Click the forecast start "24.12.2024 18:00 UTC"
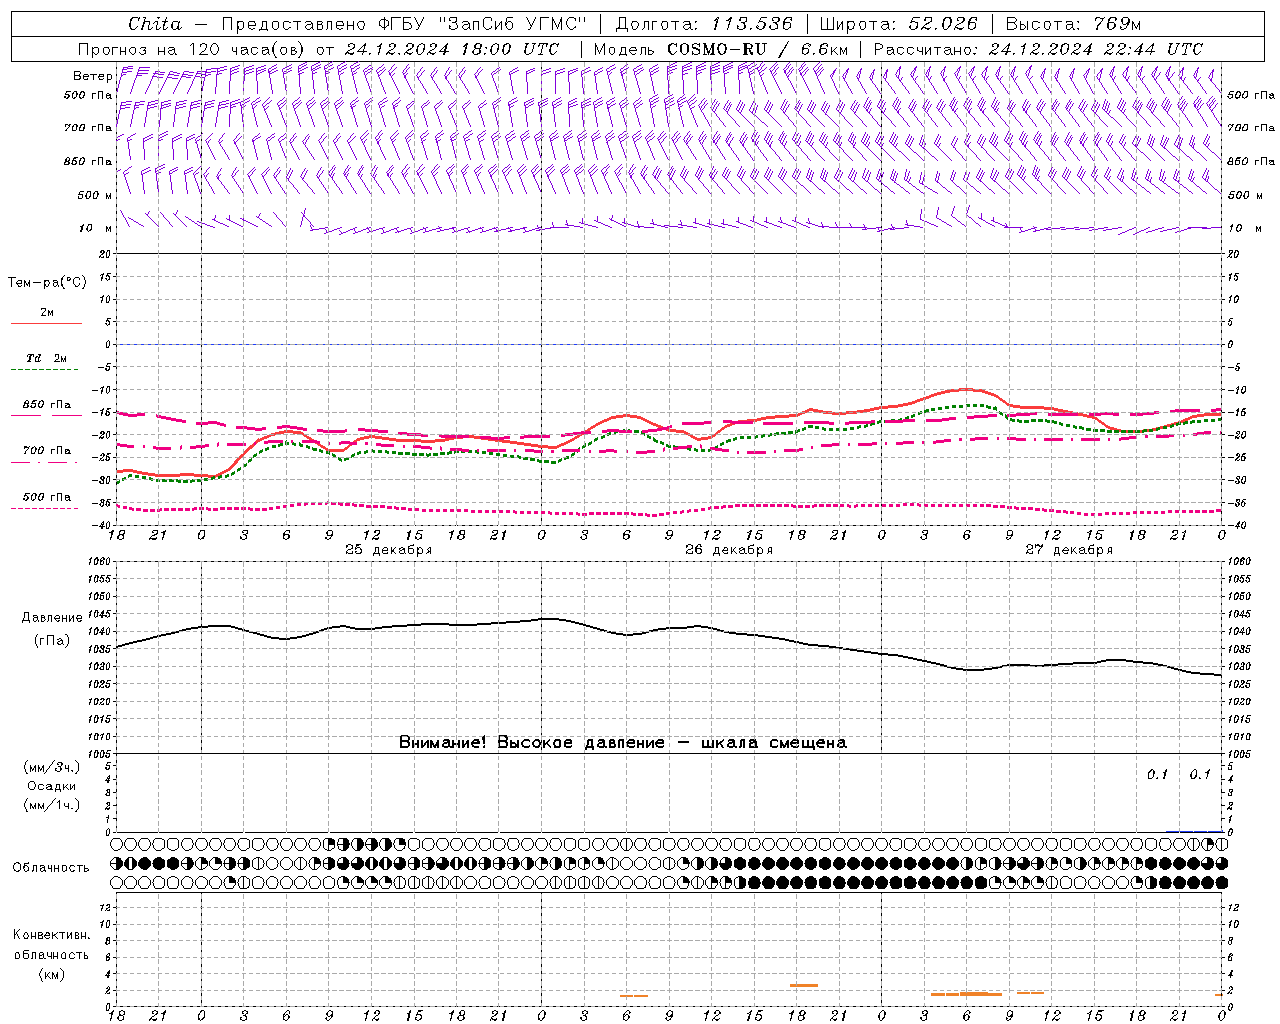 pos(453,49)
